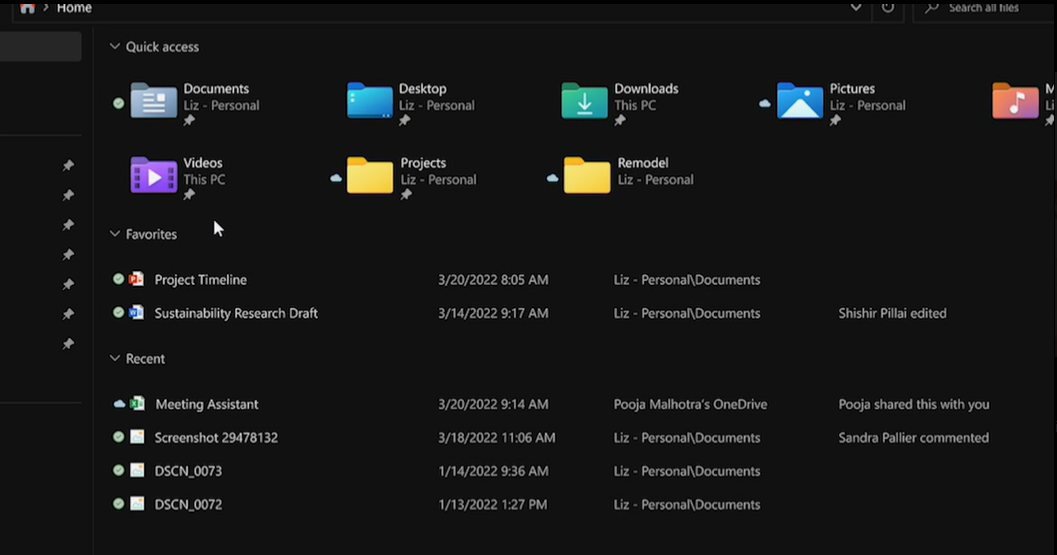Open the Documents folder in Quick access
Viewport: 1057px width, 555px height.
154,101
